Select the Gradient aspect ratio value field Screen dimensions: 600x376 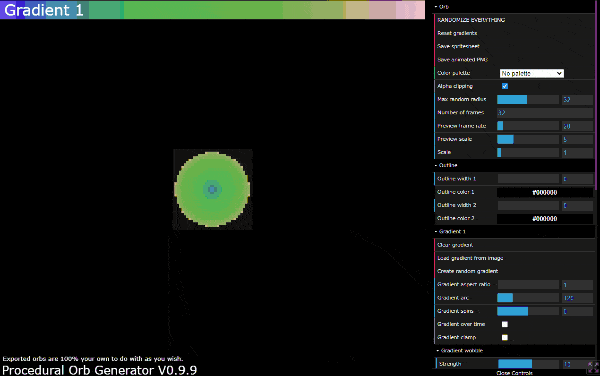pyautogui.click(x=577, y=285)
